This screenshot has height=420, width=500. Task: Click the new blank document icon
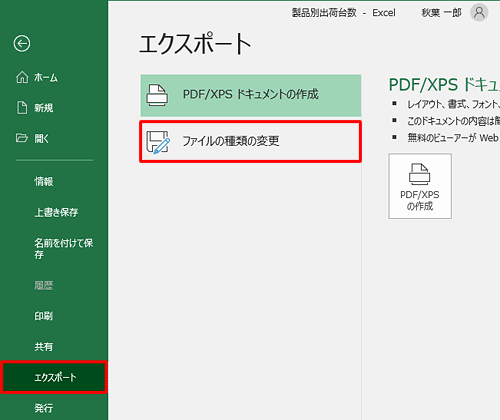[x=22, y=108]
